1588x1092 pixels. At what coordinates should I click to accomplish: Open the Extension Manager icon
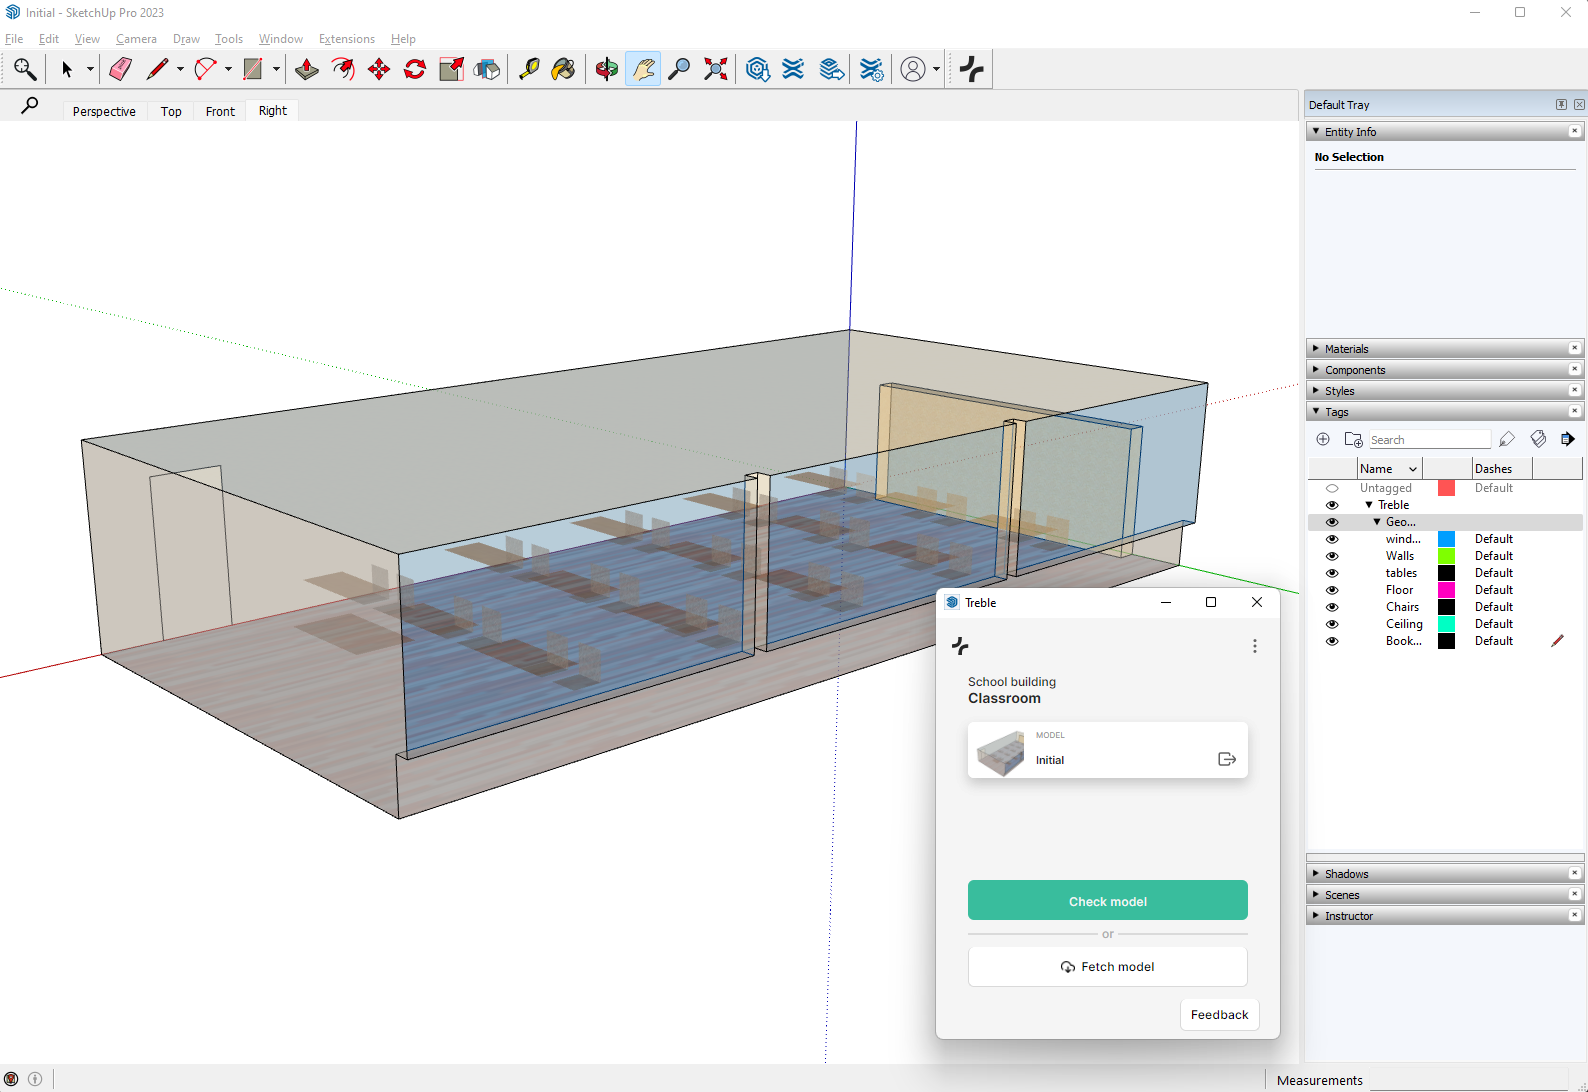point(872,69)
